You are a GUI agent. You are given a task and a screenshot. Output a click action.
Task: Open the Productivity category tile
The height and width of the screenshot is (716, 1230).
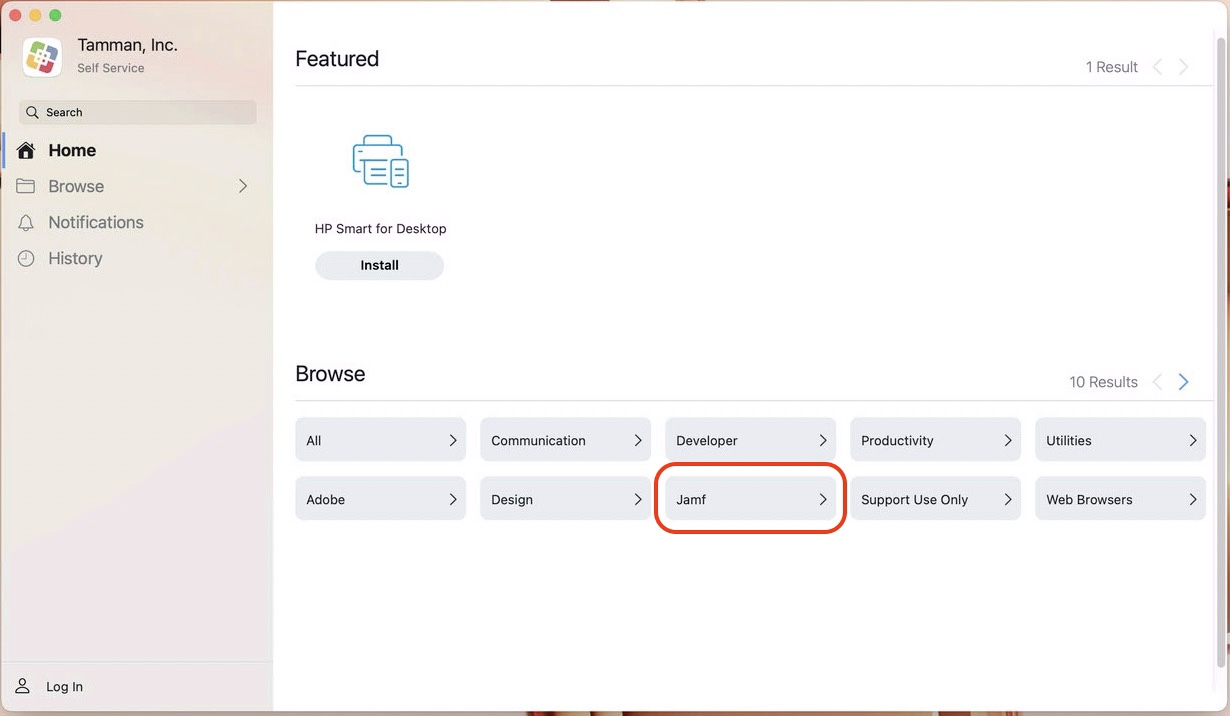click(936, 440)
